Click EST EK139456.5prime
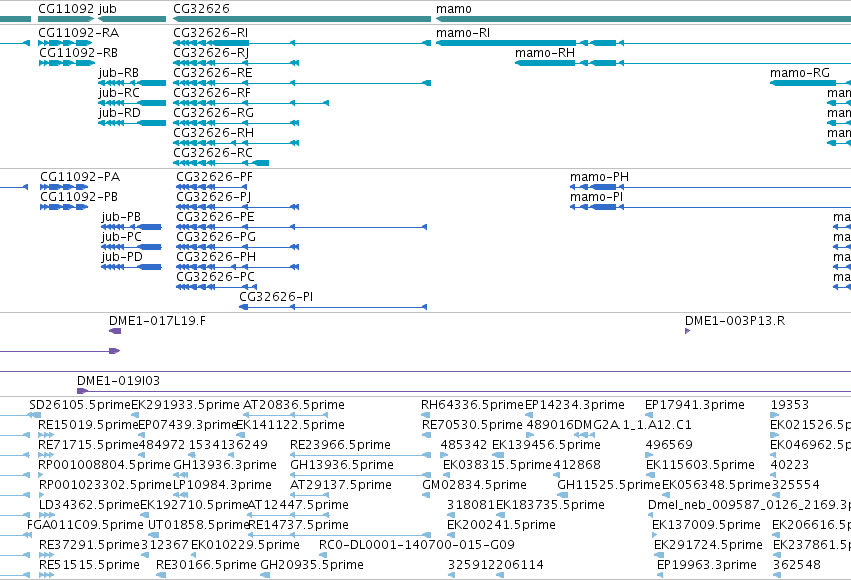 [546, 445]
